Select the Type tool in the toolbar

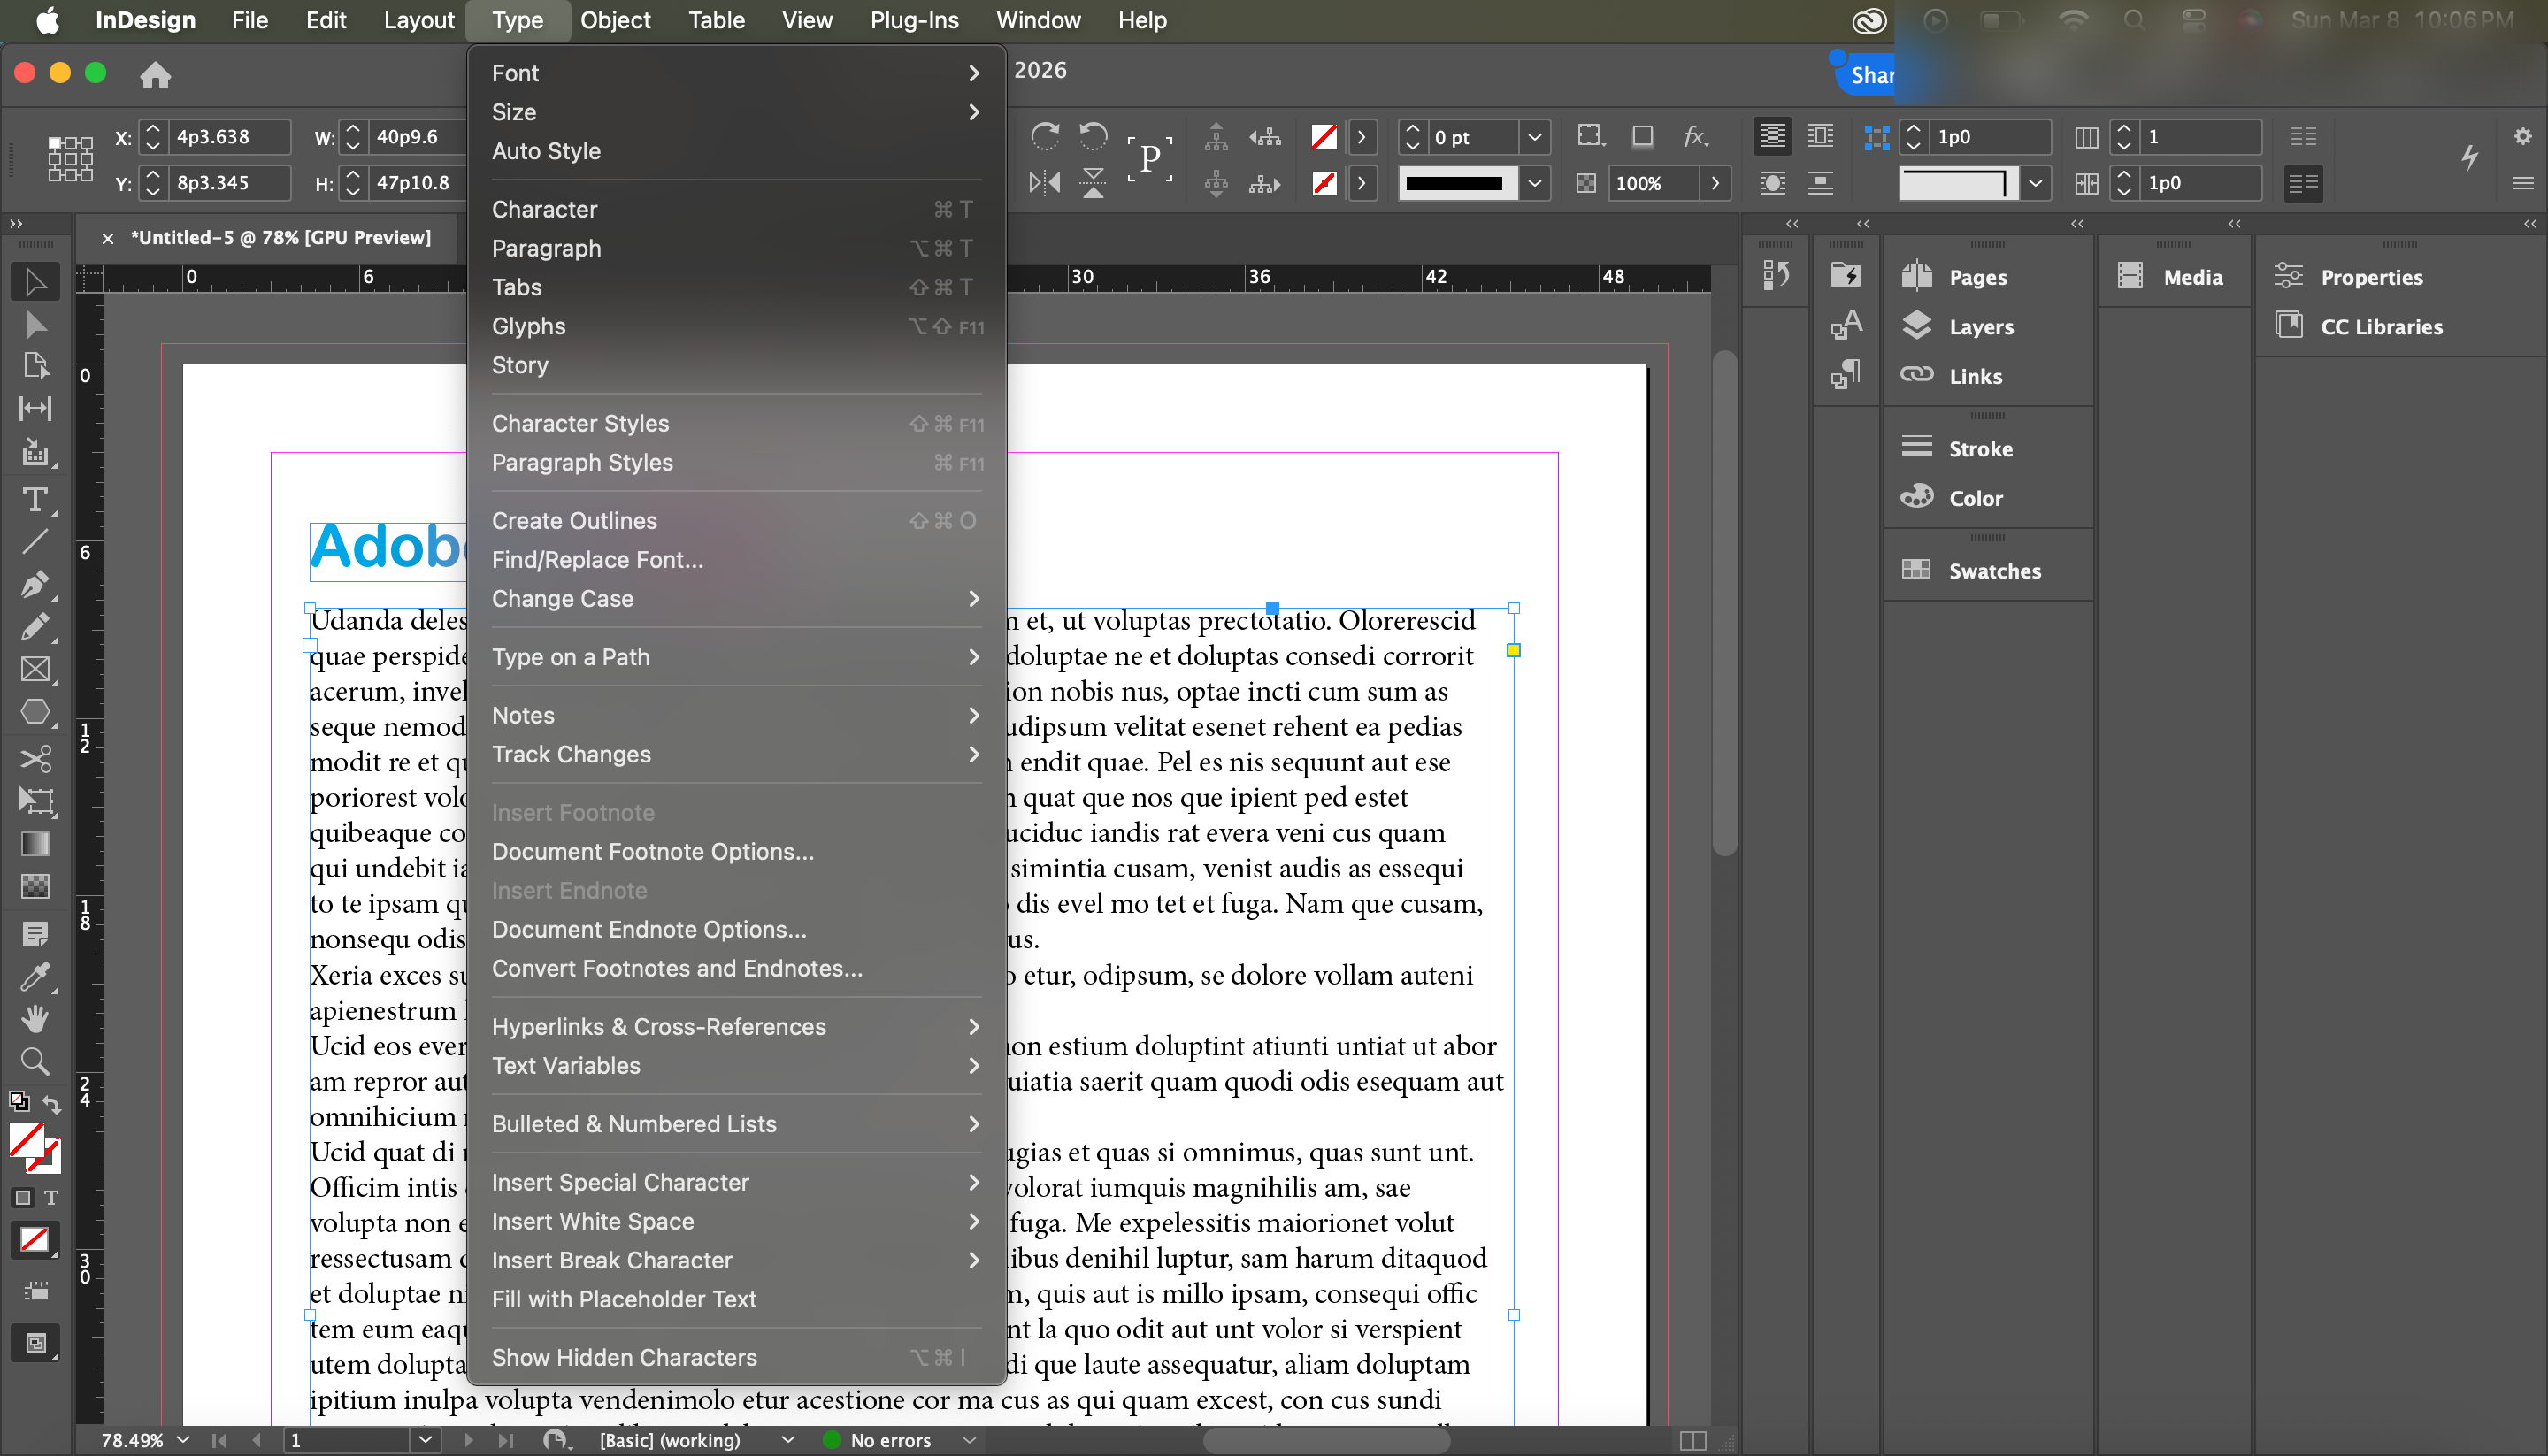click(x=35, y=499)
